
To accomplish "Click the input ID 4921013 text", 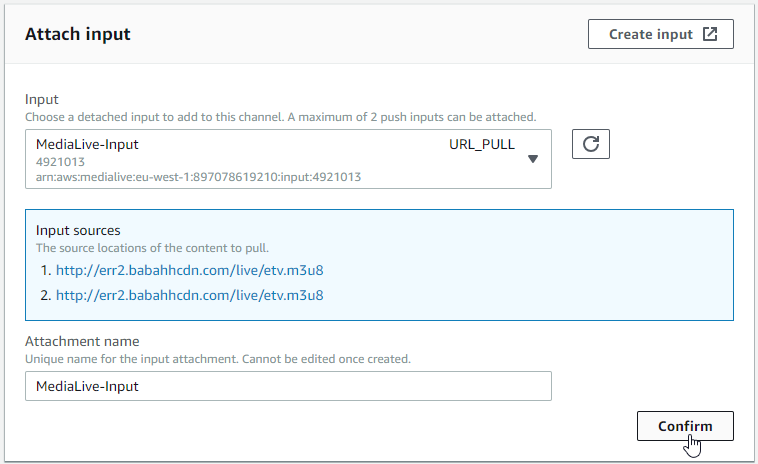I will [59, 161].
